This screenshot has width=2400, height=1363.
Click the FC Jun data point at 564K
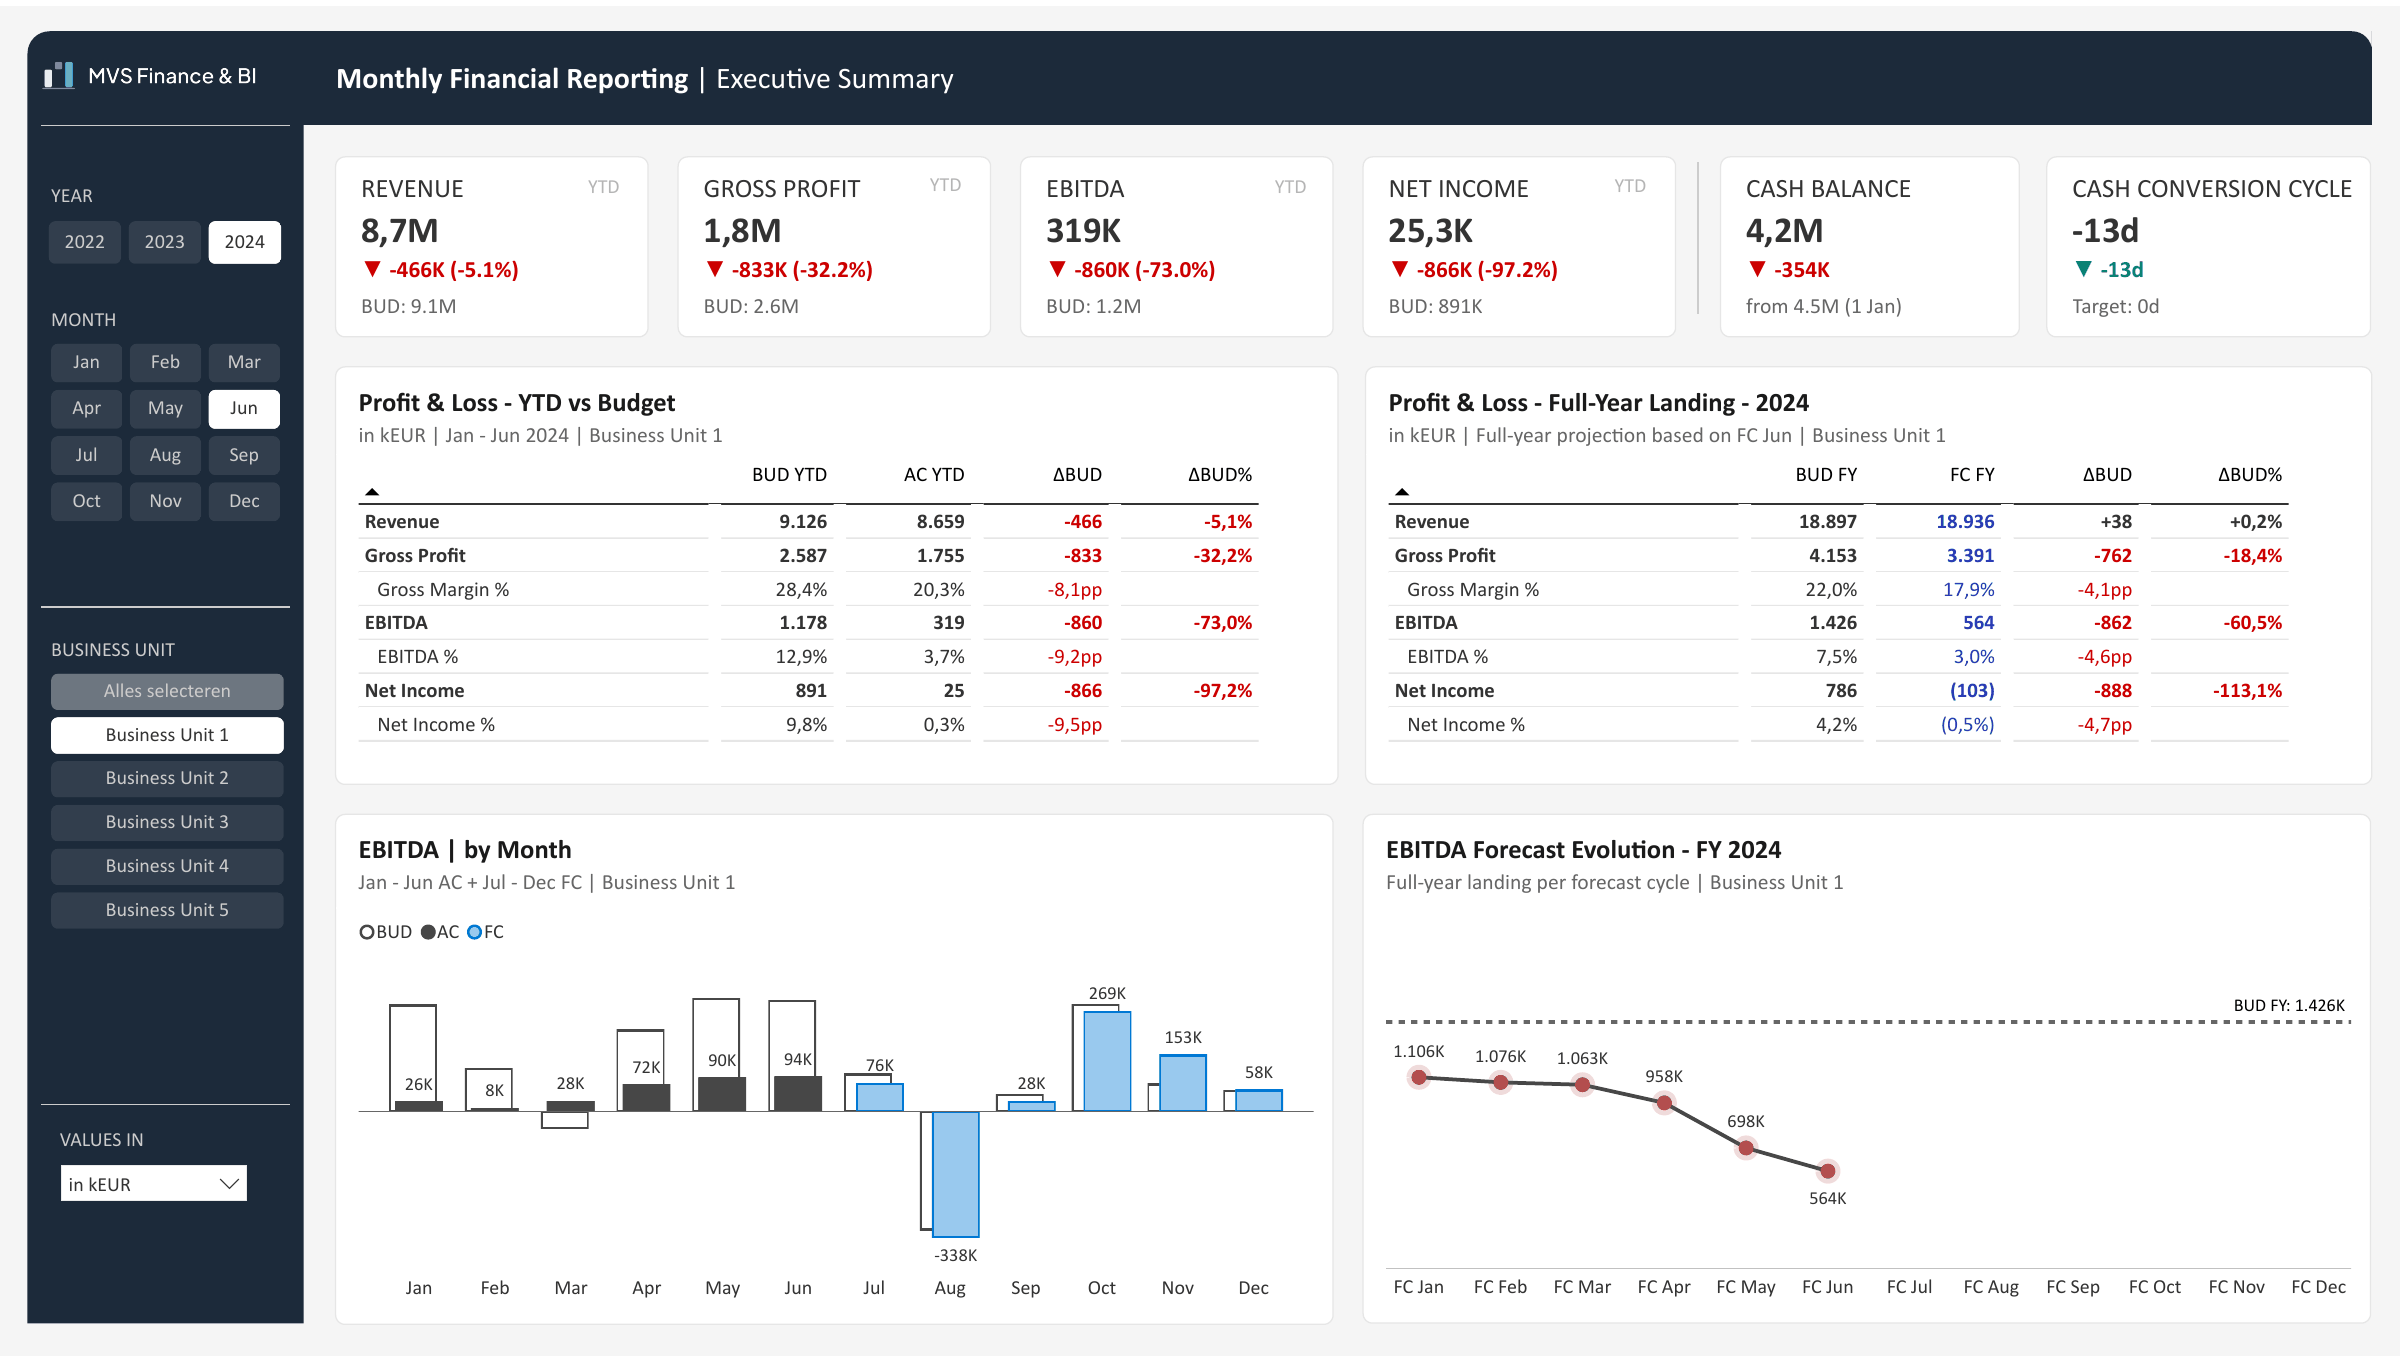click(1828, 1171)
